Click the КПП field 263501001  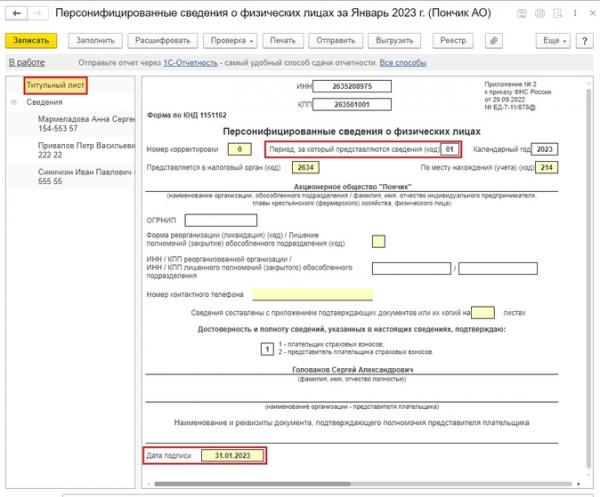click(352, 104)
